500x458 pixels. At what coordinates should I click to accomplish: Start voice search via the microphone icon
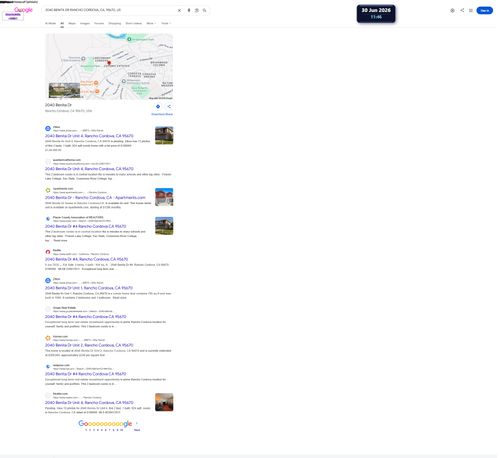189,10
